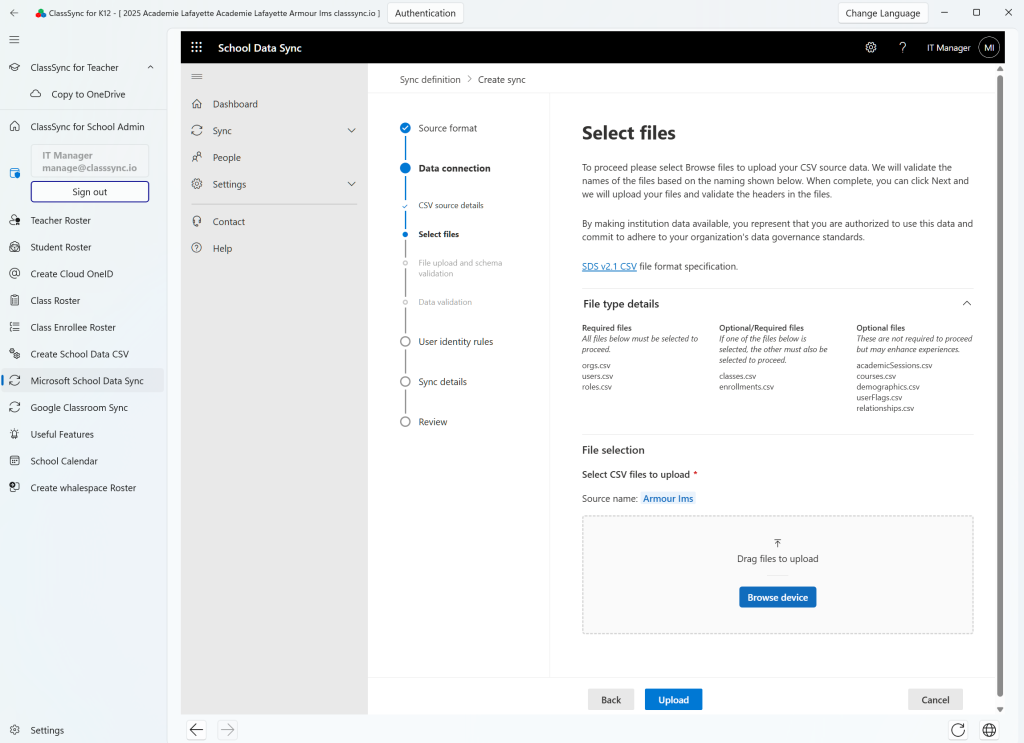Click the Create Cloud OneID icon
The width and height of the screenshot is (1024, 743).
click(x=14, y=274)
